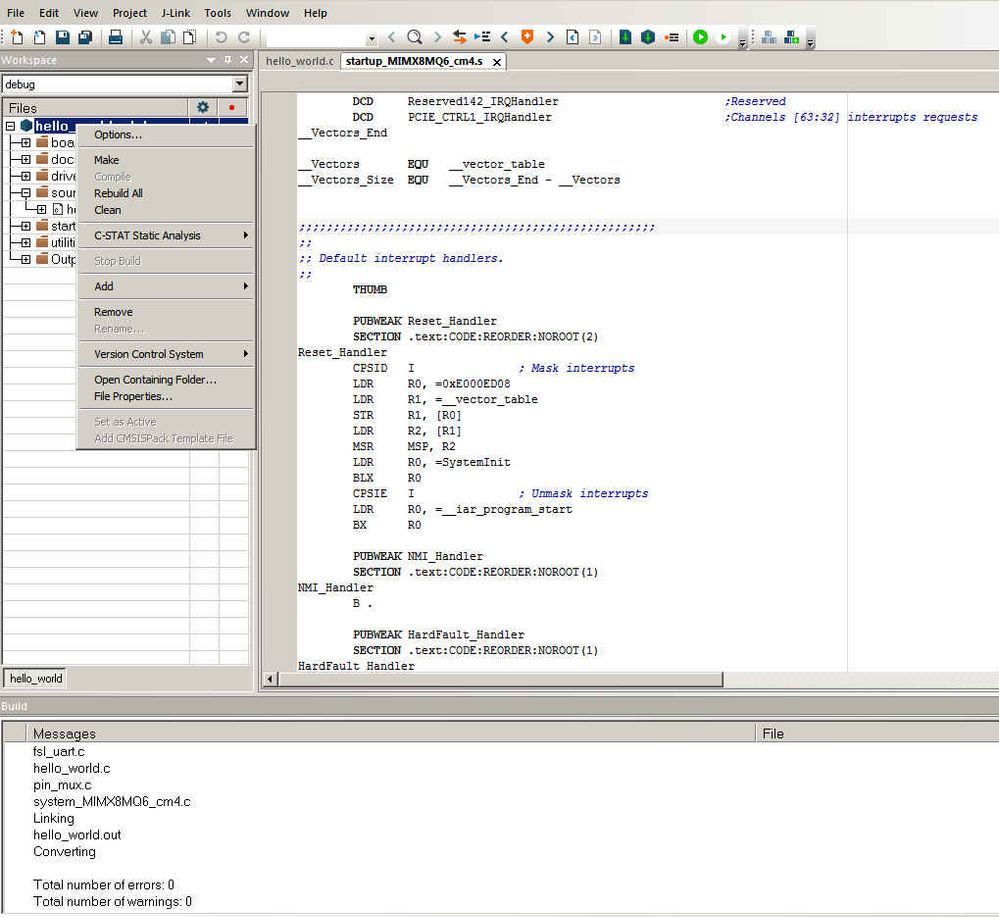Viewport: 999px width, 917px height.
Task: Run Make with the hexagon build icon
Action: pyautogui.click(x=648, y=37)
